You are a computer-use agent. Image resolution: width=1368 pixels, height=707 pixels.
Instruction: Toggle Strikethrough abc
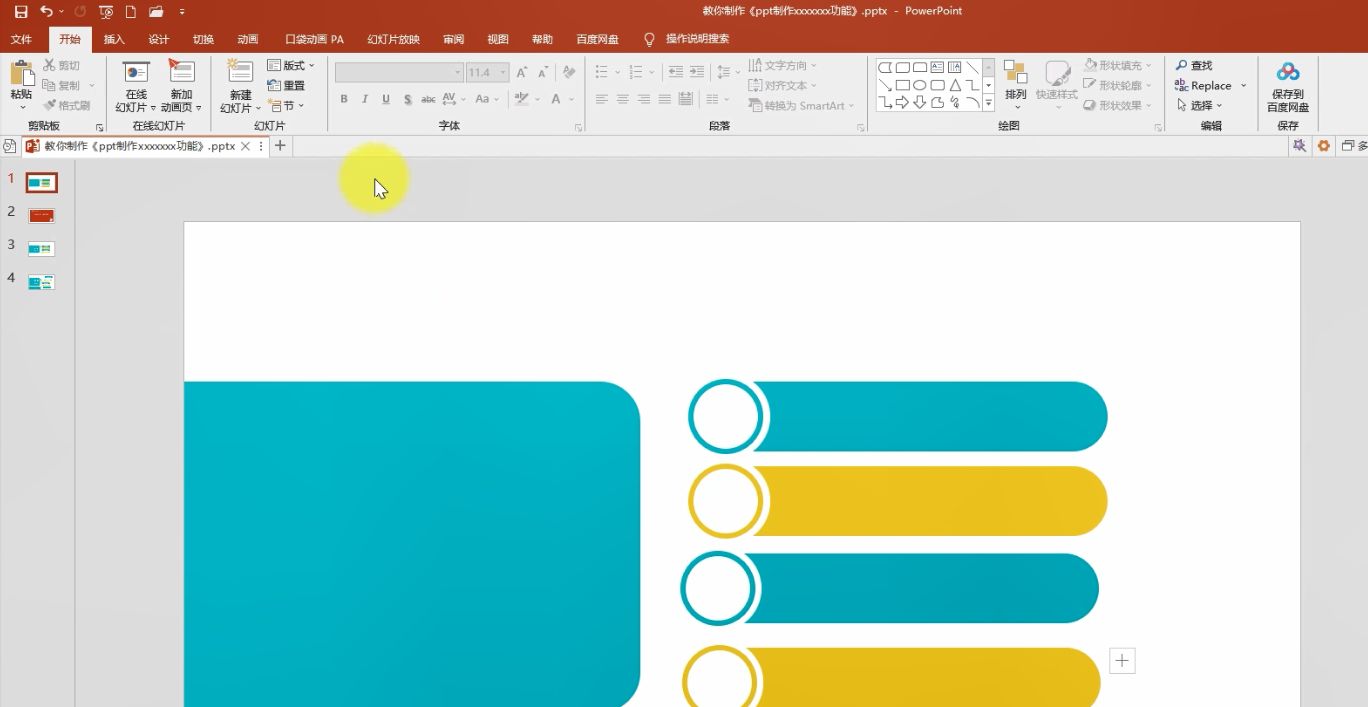click(x=428, y=99)
